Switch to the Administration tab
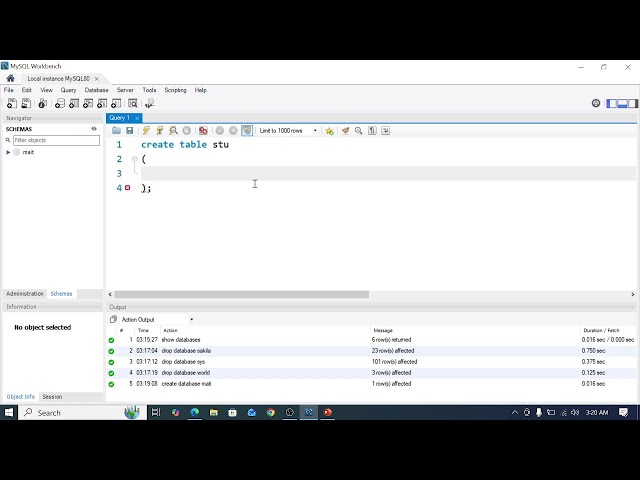 [x=24, y=294]
